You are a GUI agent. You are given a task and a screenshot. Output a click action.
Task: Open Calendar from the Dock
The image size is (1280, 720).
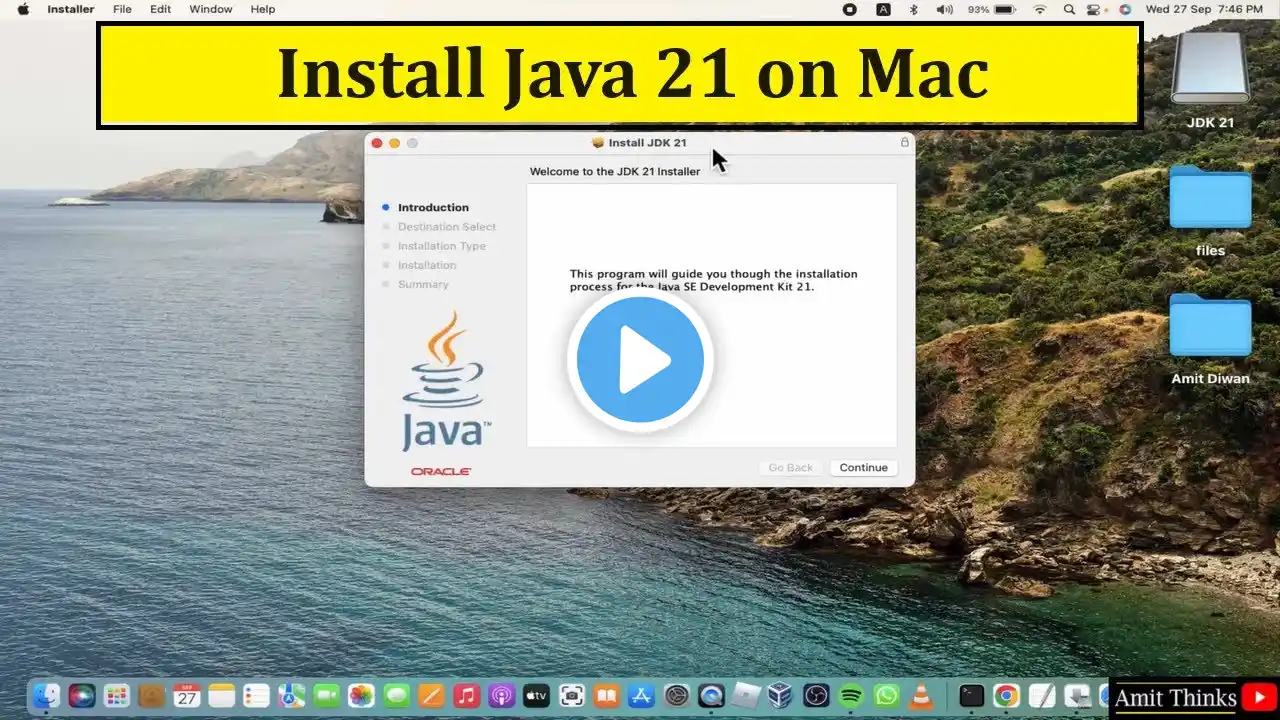[186, 696]
